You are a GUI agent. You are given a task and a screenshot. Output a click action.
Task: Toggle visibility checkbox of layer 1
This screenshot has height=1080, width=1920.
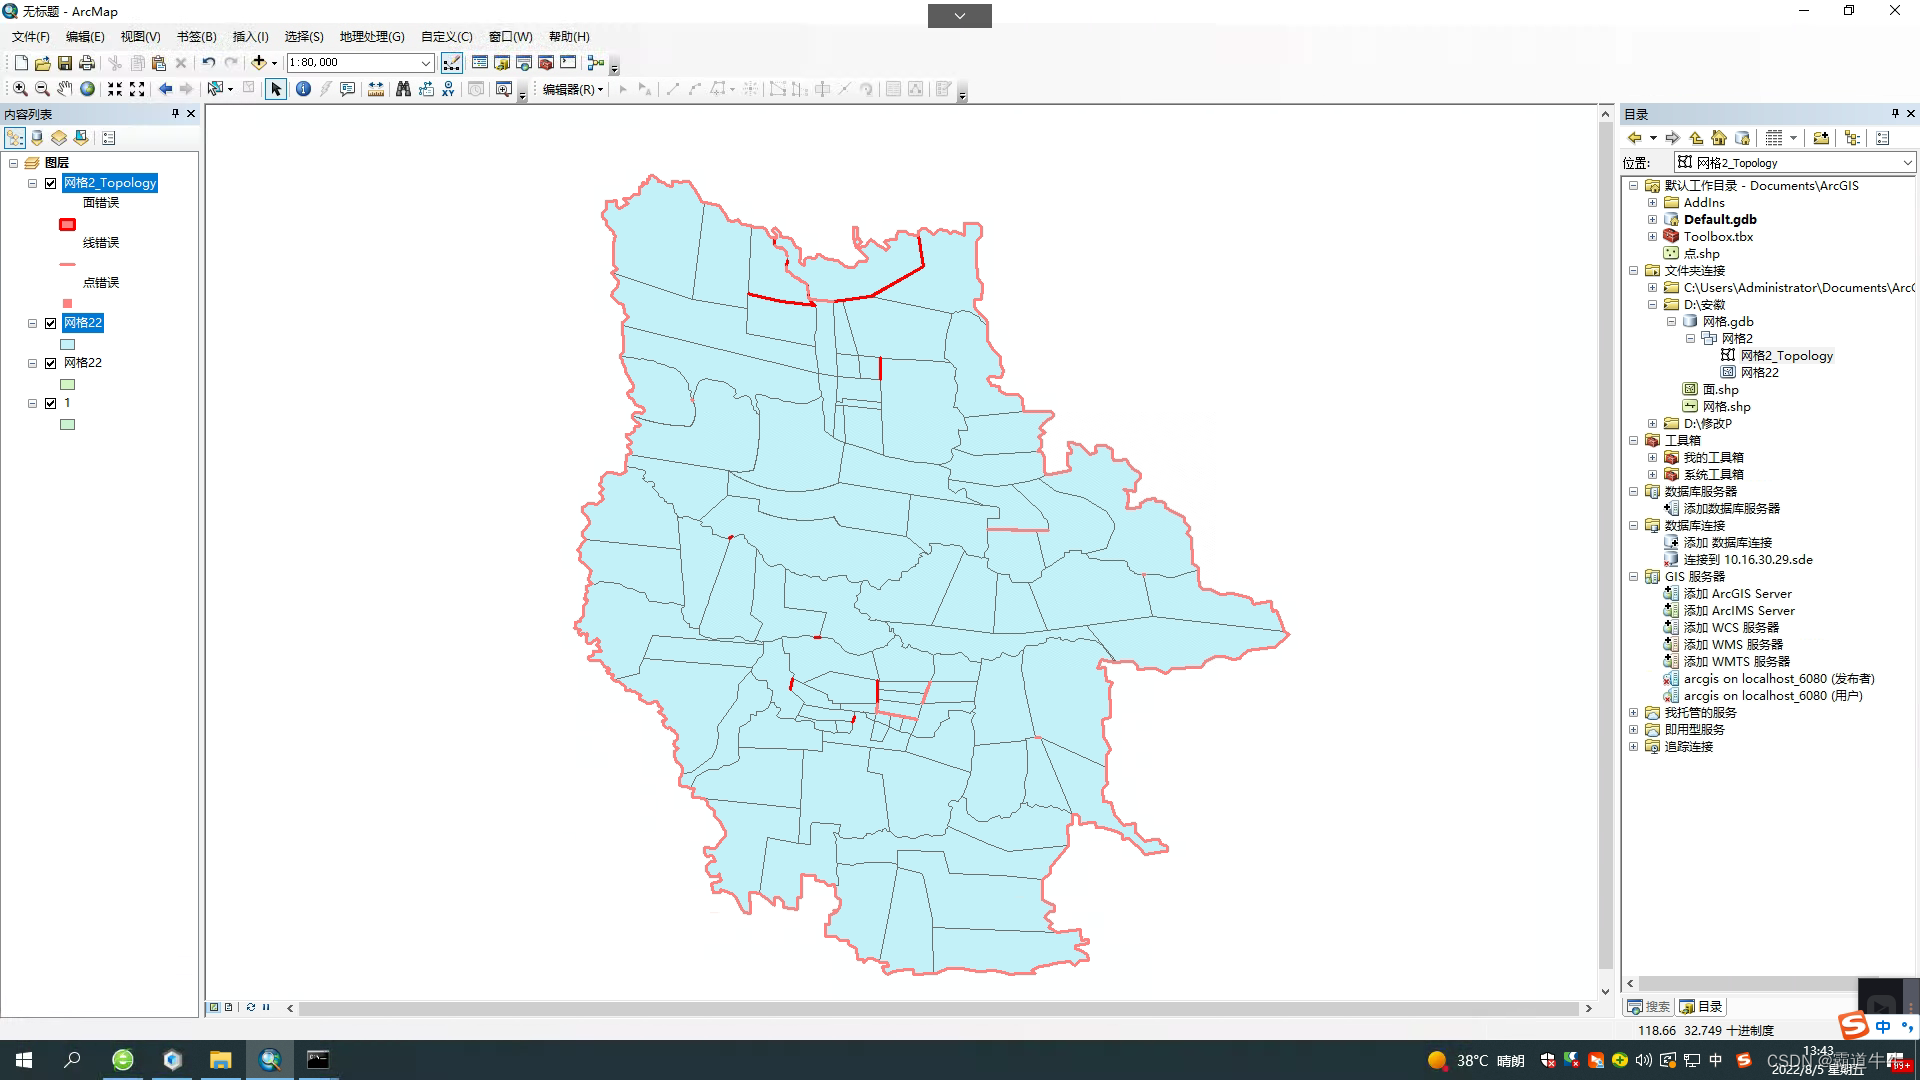(x=51, y=403)
